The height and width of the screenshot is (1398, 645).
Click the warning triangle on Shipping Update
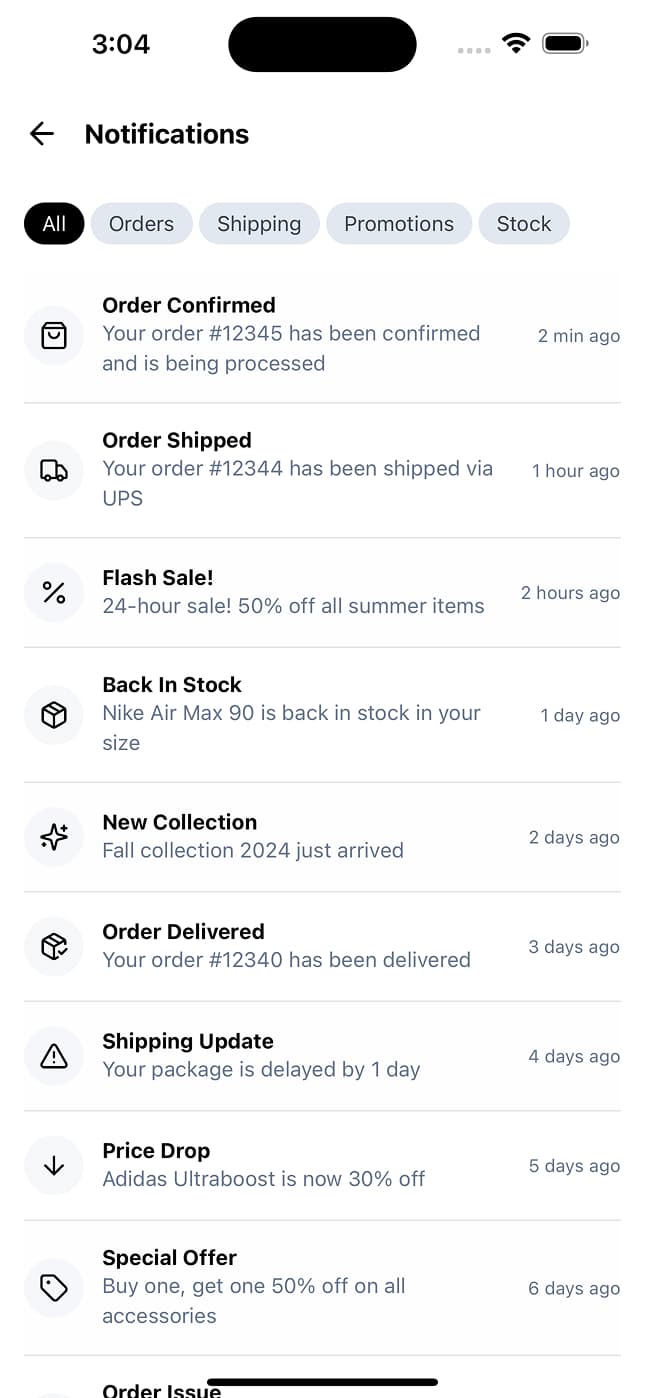coord(54,1056)
